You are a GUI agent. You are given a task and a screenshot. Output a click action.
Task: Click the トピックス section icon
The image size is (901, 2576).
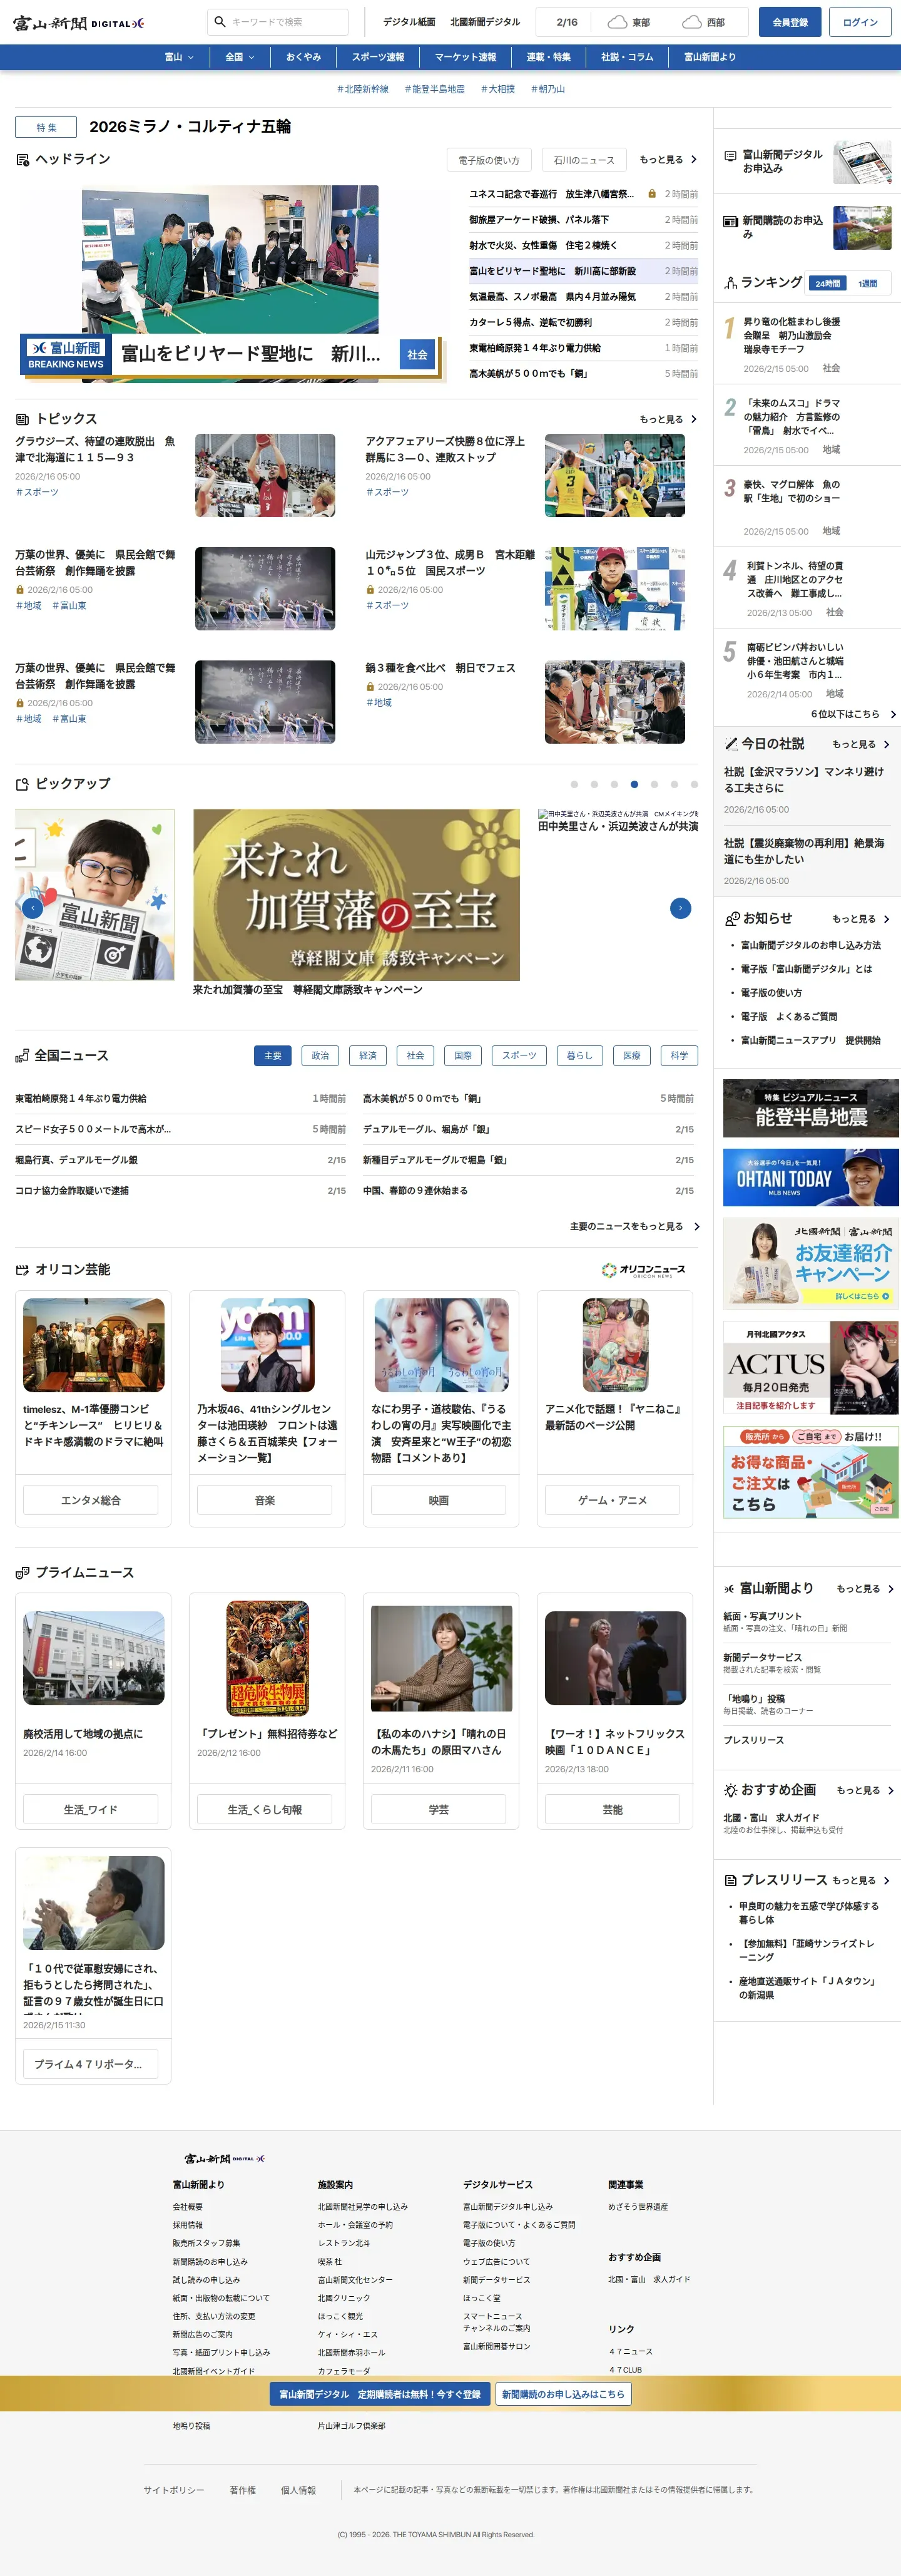point(22,419)
